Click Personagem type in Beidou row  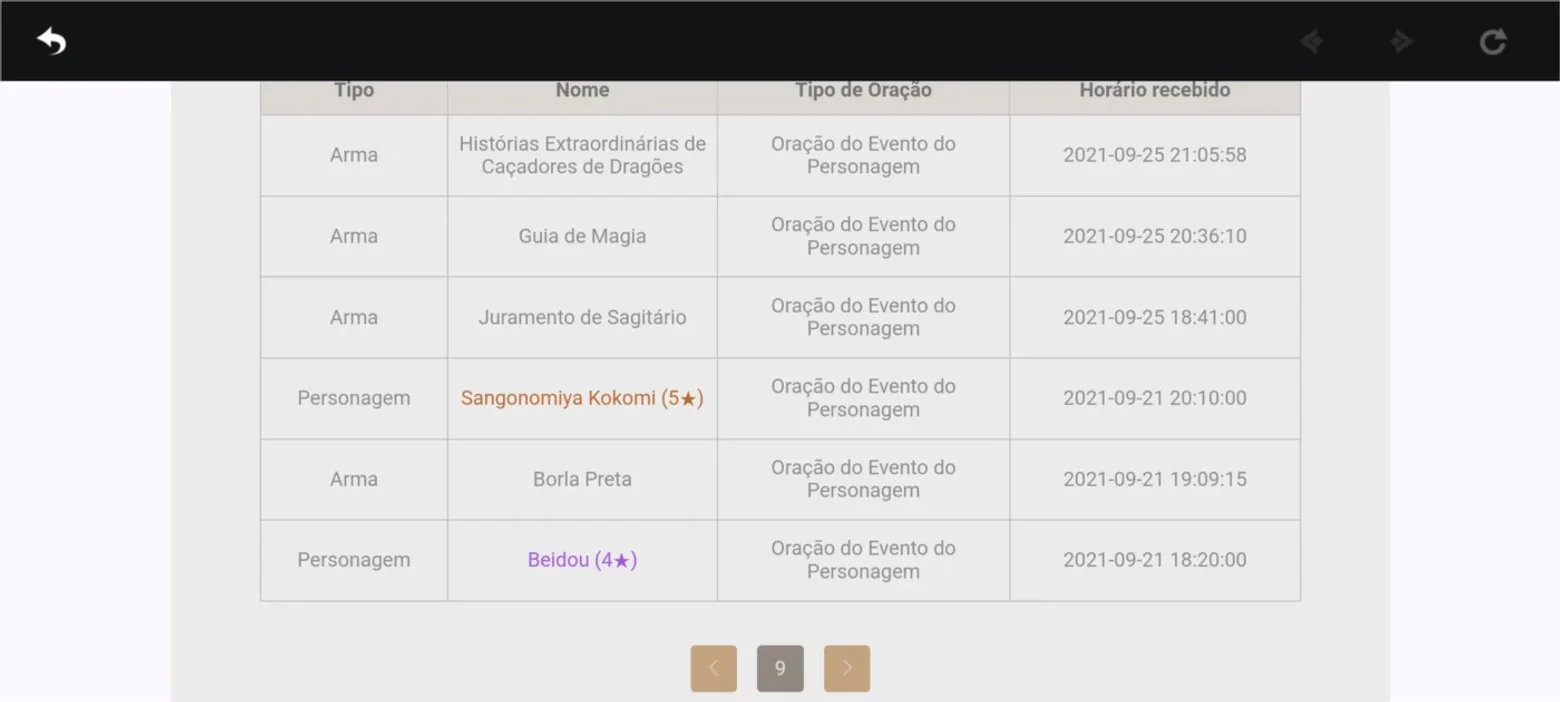354,560
